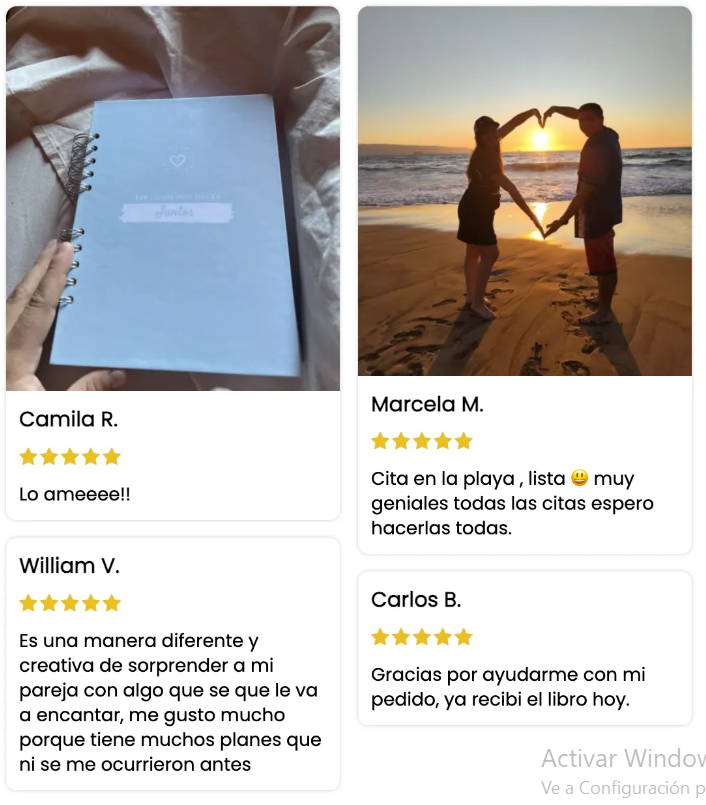This screenshot has height=805, width=706.
Task: Select reviewer name Marcela M.
Action: coord(427,405)
